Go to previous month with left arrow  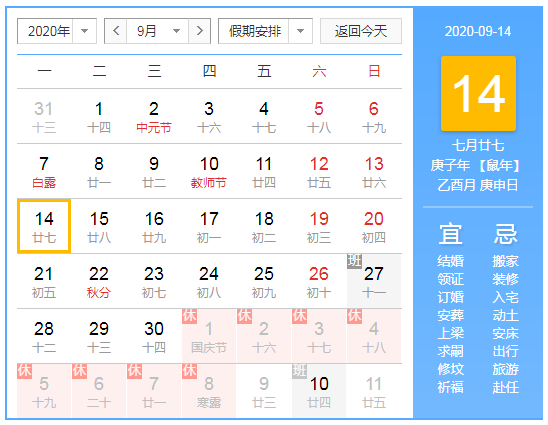[116, 31]
